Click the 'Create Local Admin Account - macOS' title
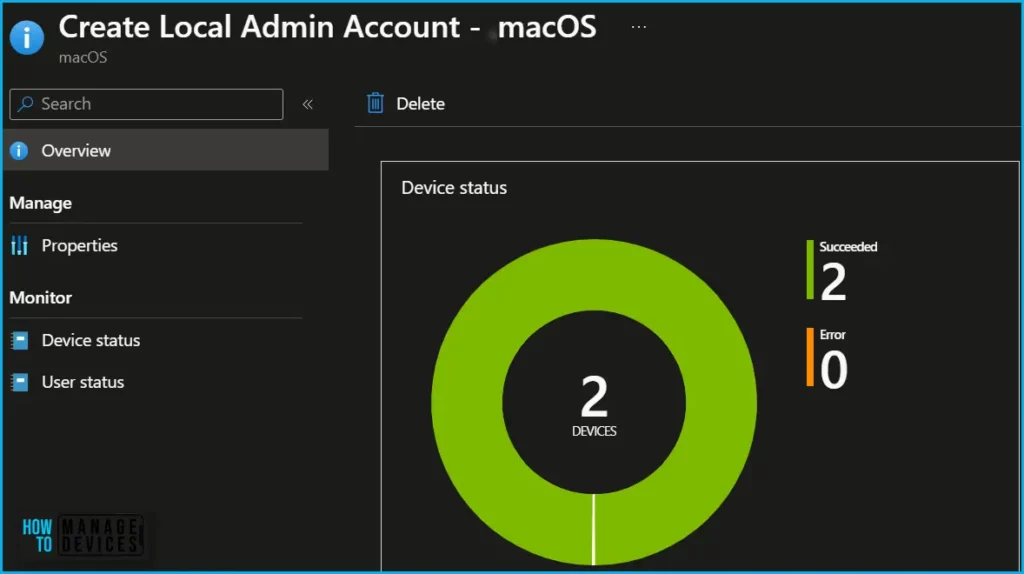Viewport: 1024px width, 574px height. point(327,27)
